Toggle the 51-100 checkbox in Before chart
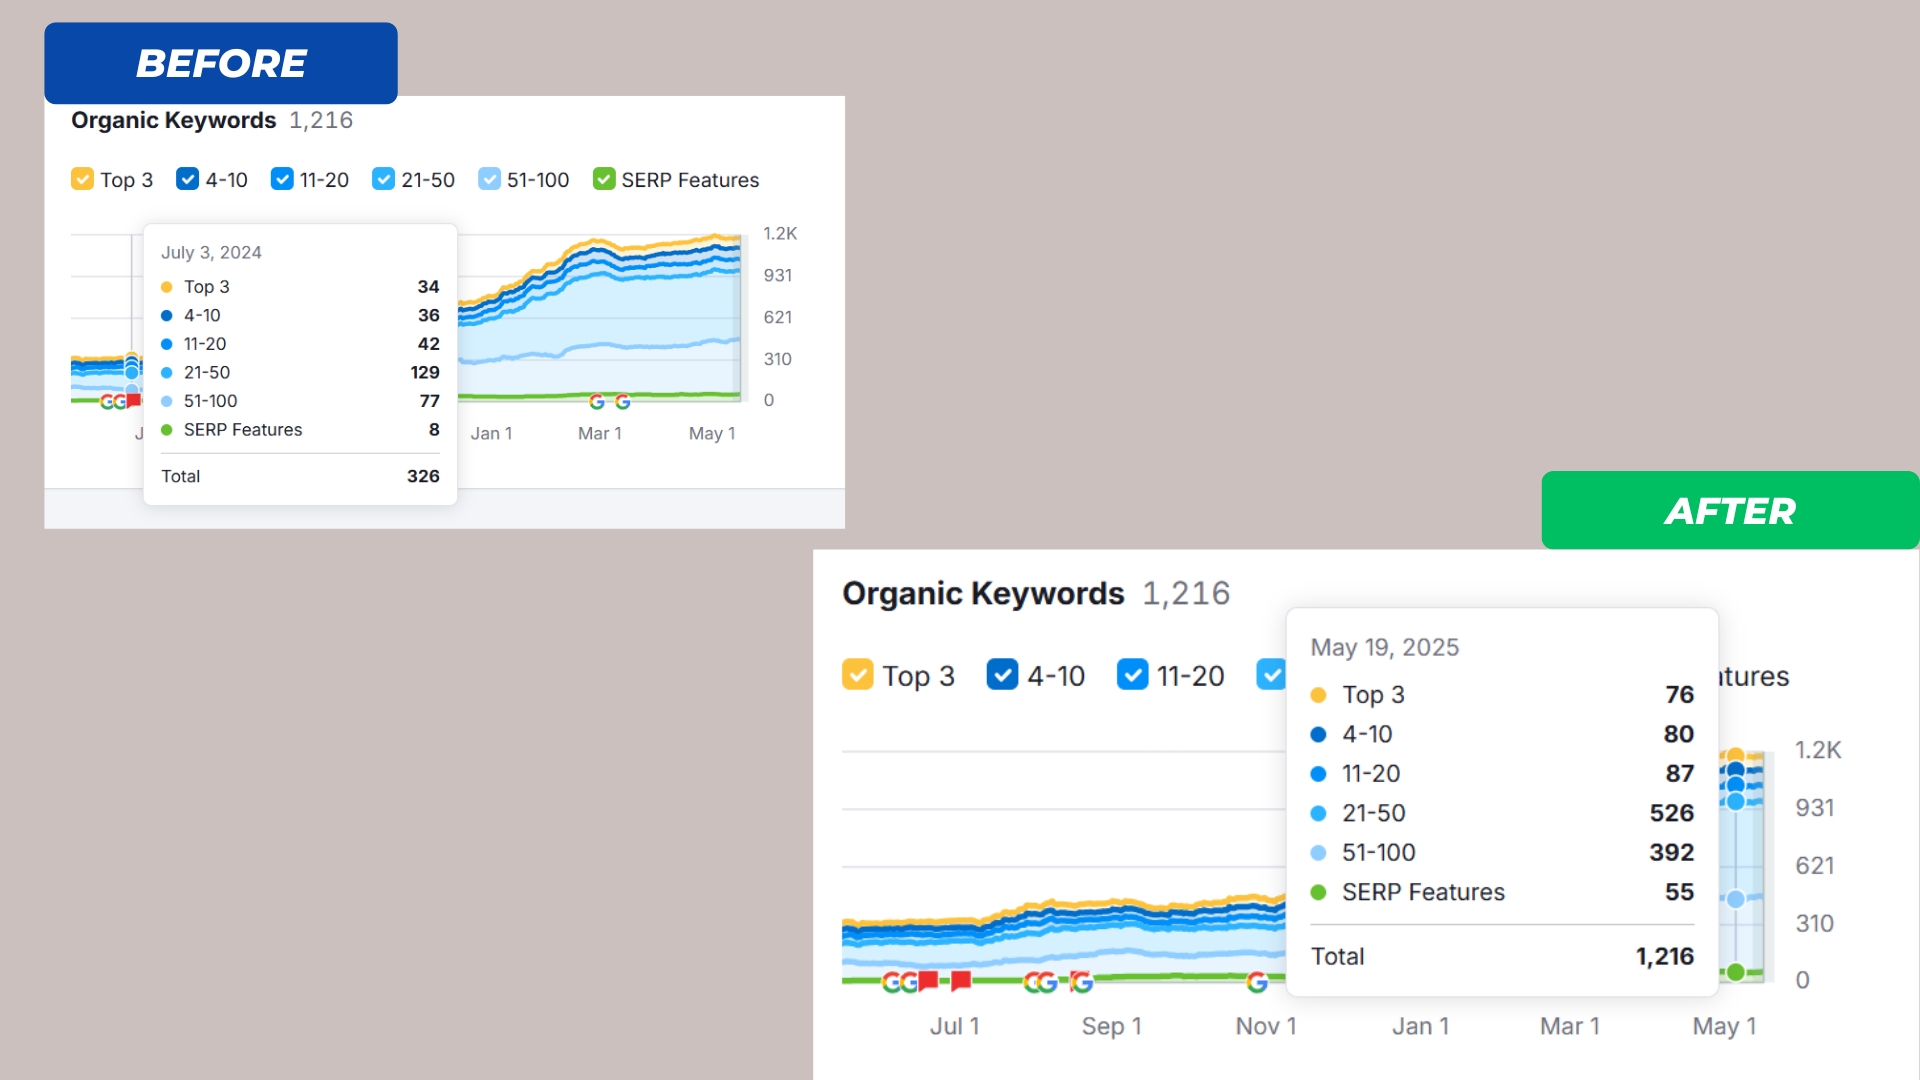 (x=489, y=179)
